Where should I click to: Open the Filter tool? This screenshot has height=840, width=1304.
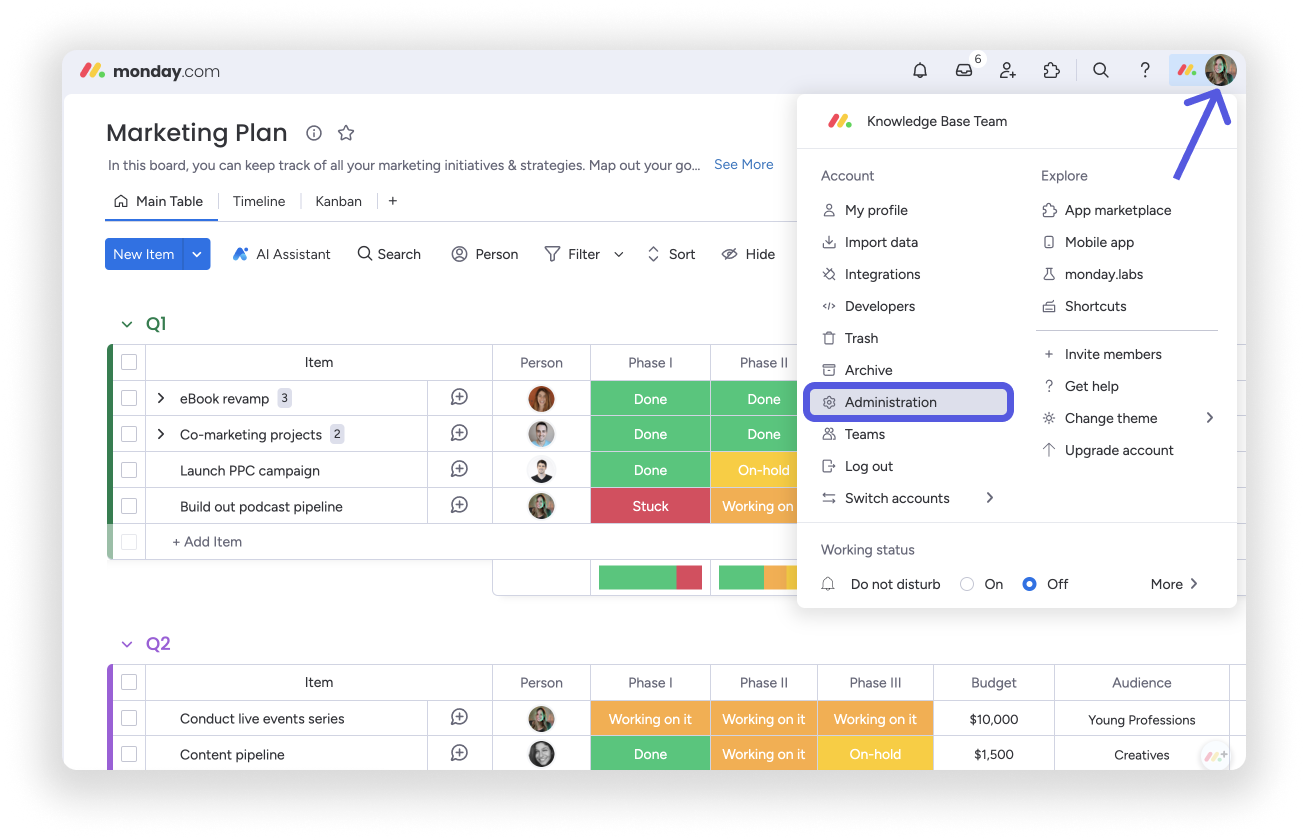[x=572, y=254]
